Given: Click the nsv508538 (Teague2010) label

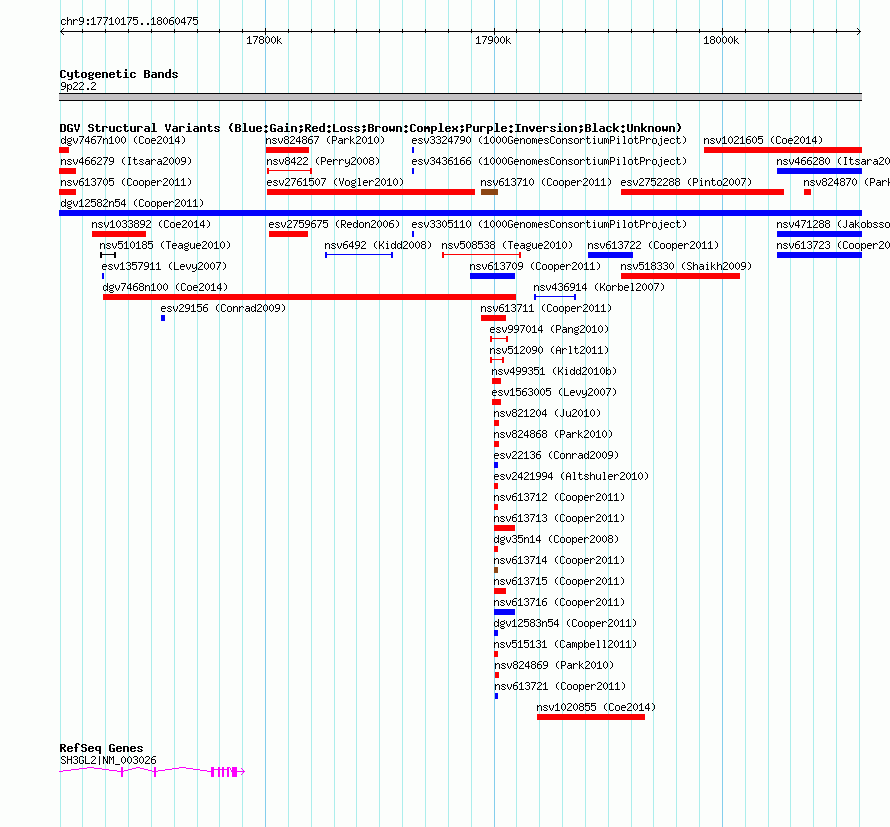Looking at the screenshot, I should coord(507,245).
